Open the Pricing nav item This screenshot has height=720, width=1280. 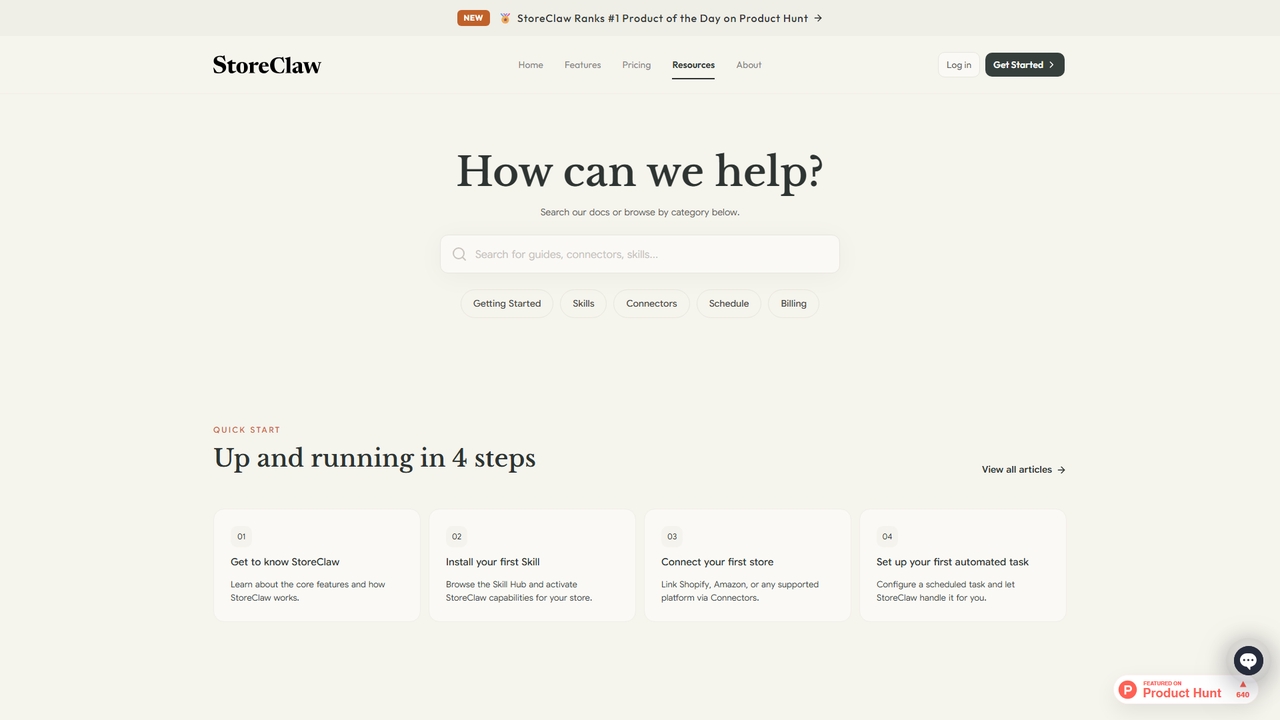[636, 65]
